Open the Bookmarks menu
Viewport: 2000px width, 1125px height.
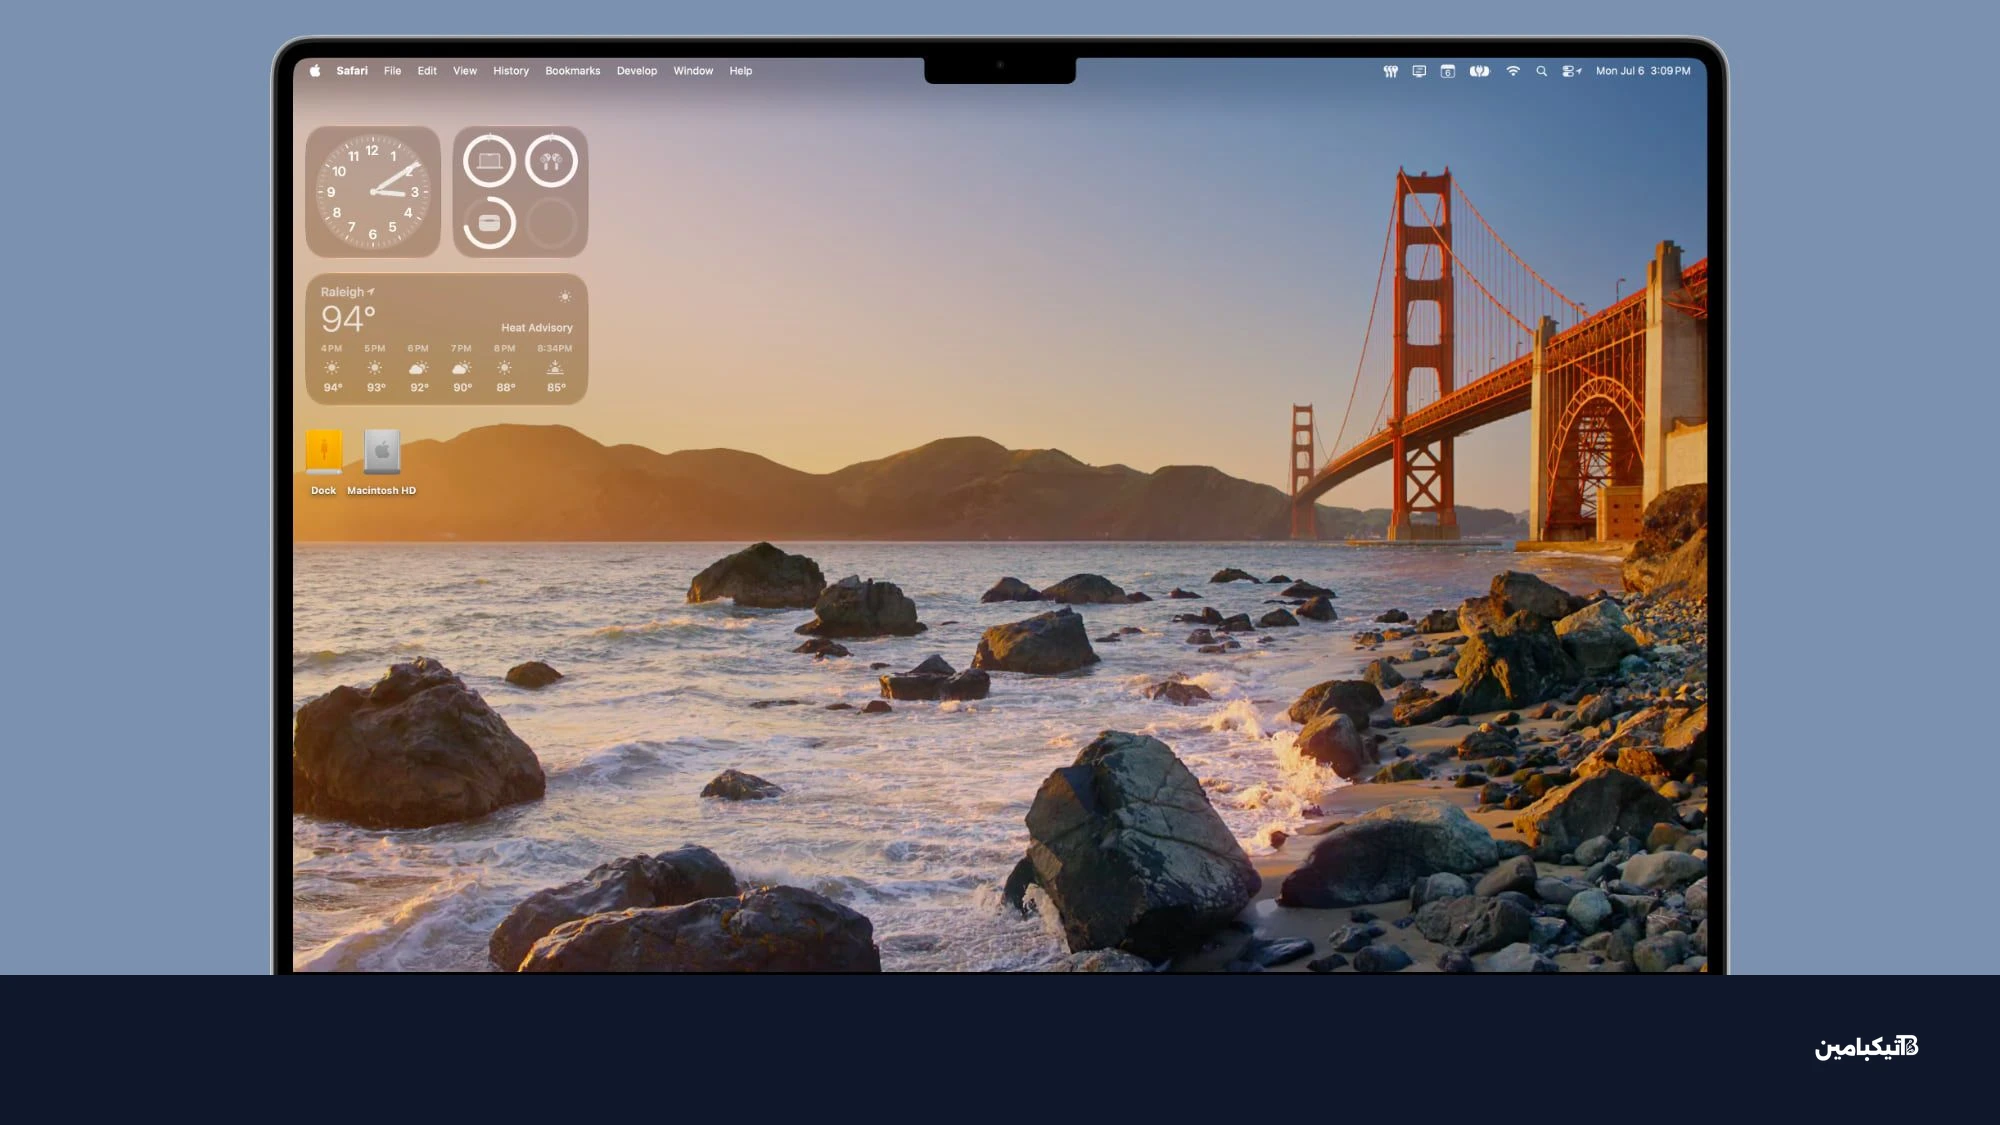coord(573,71)
